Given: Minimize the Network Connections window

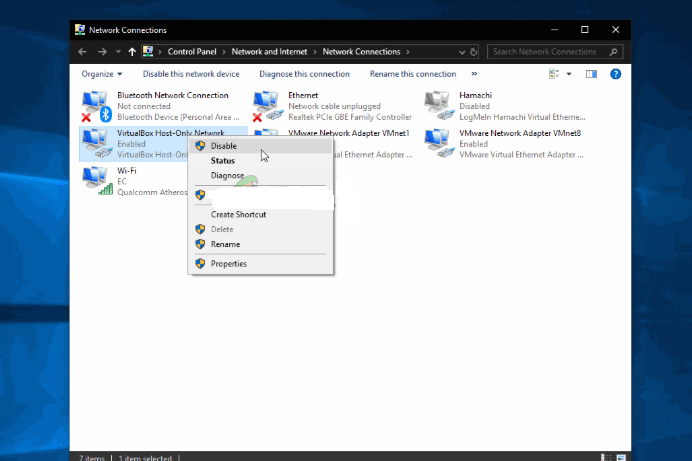Looking at the screenshot, I should coord(554,30).
